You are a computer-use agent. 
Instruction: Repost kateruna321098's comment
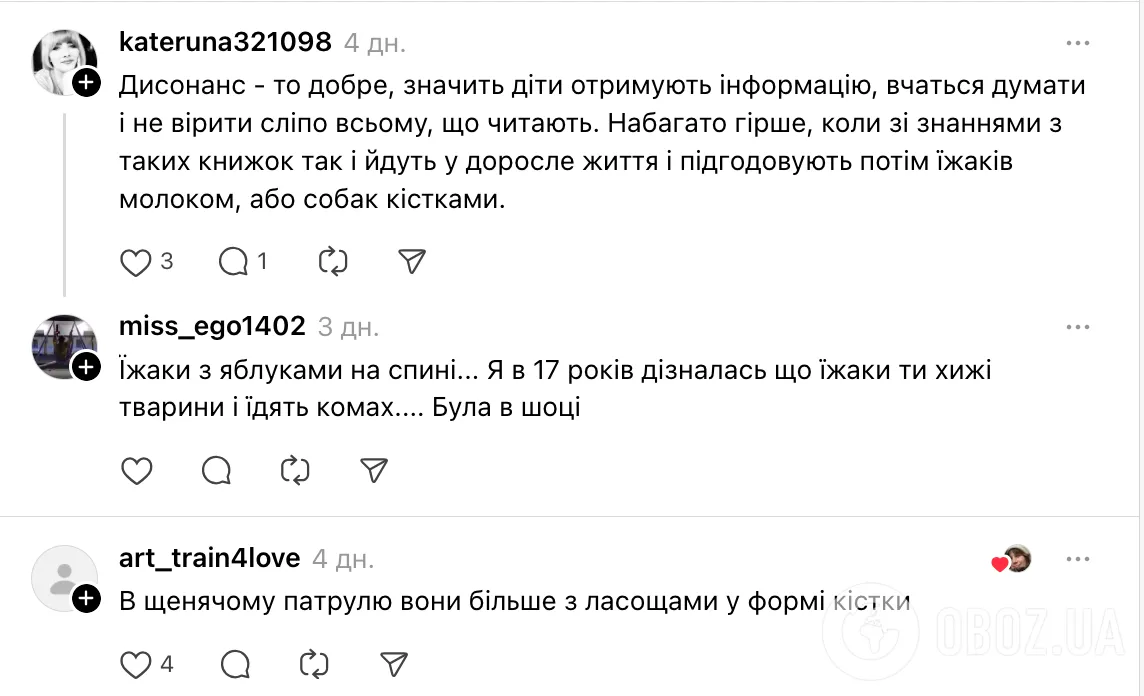tap(332, 261)
